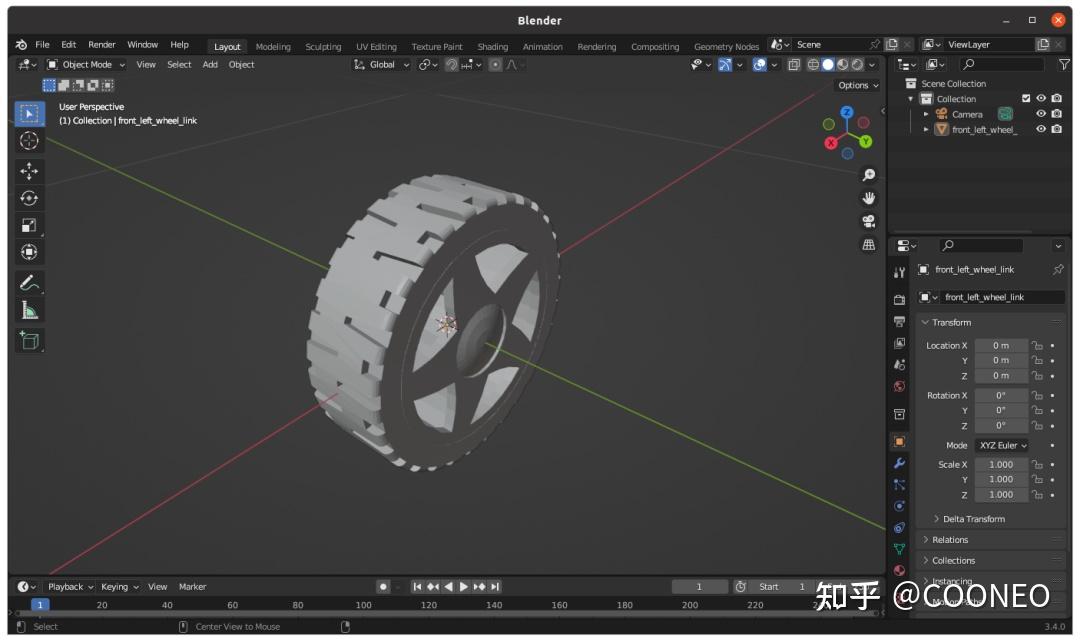Toggle X-ray display
1080x642 pixels.
(x=793, y=64)
